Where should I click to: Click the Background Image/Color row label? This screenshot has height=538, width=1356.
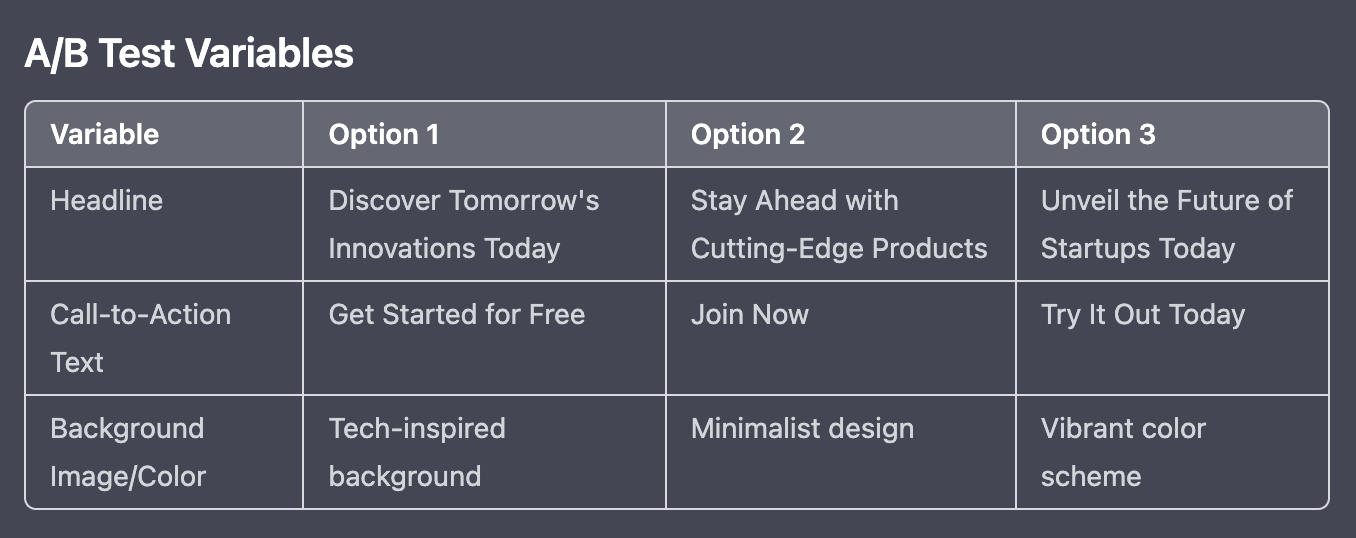[x=164, y=452]
